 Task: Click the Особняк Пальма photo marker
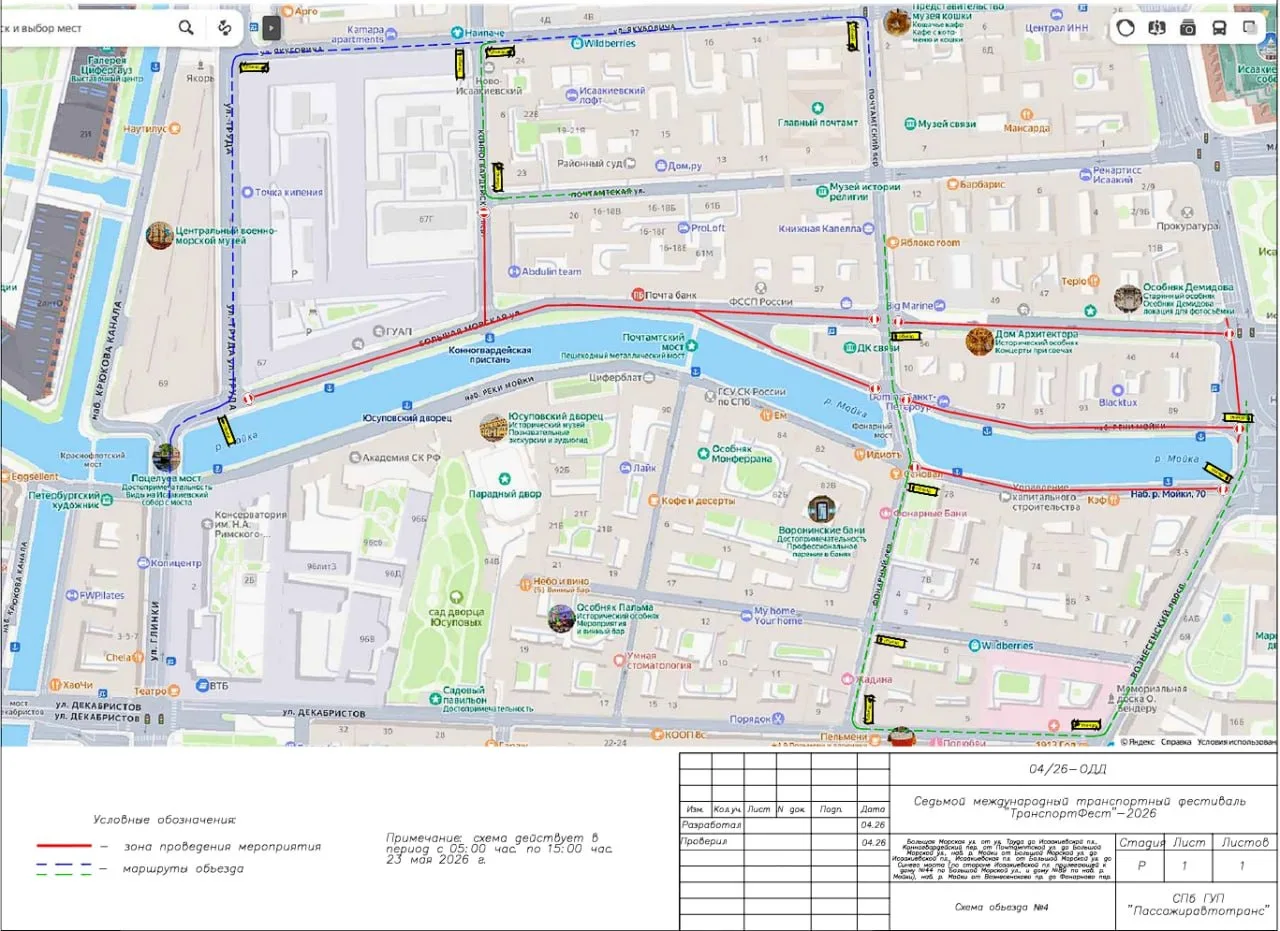(x=562, y=619)
